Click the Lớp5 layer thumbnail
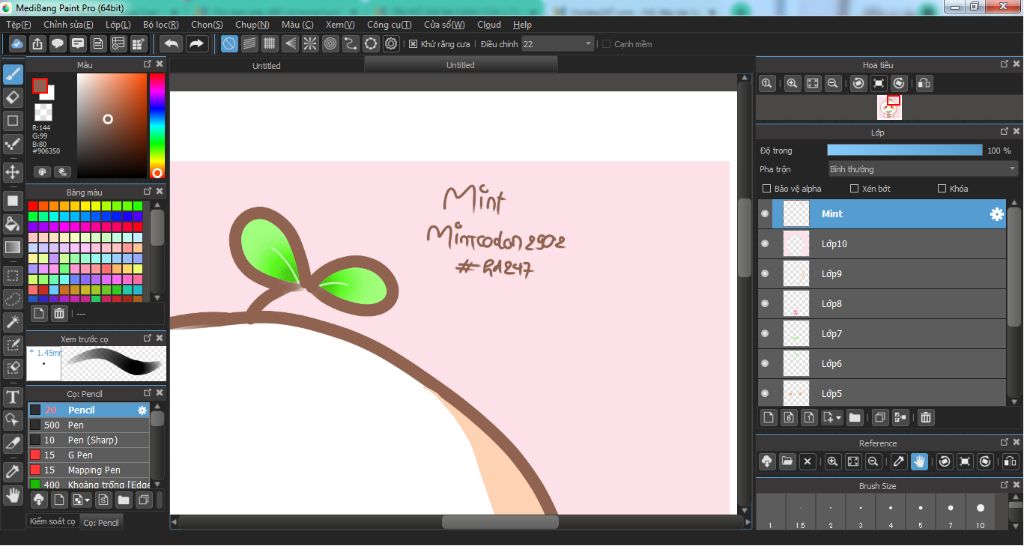Screen dimensions: 1024x546 (x=796, y=394)
